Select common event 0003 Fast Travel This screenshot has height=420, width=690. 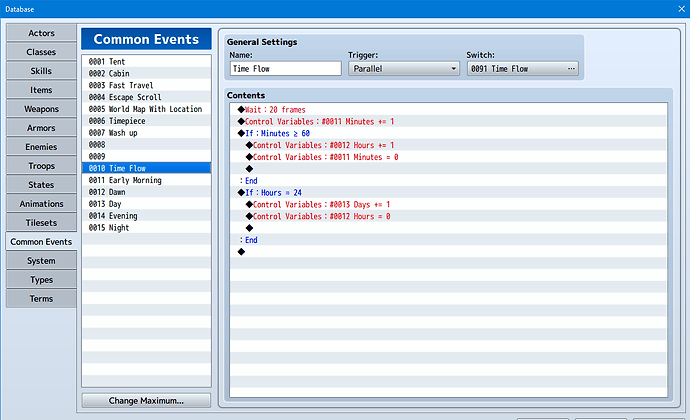(146, 85)
